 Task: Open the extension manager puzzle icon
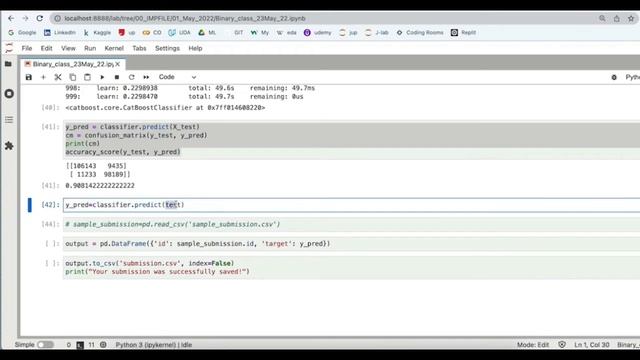pos(9,146)
